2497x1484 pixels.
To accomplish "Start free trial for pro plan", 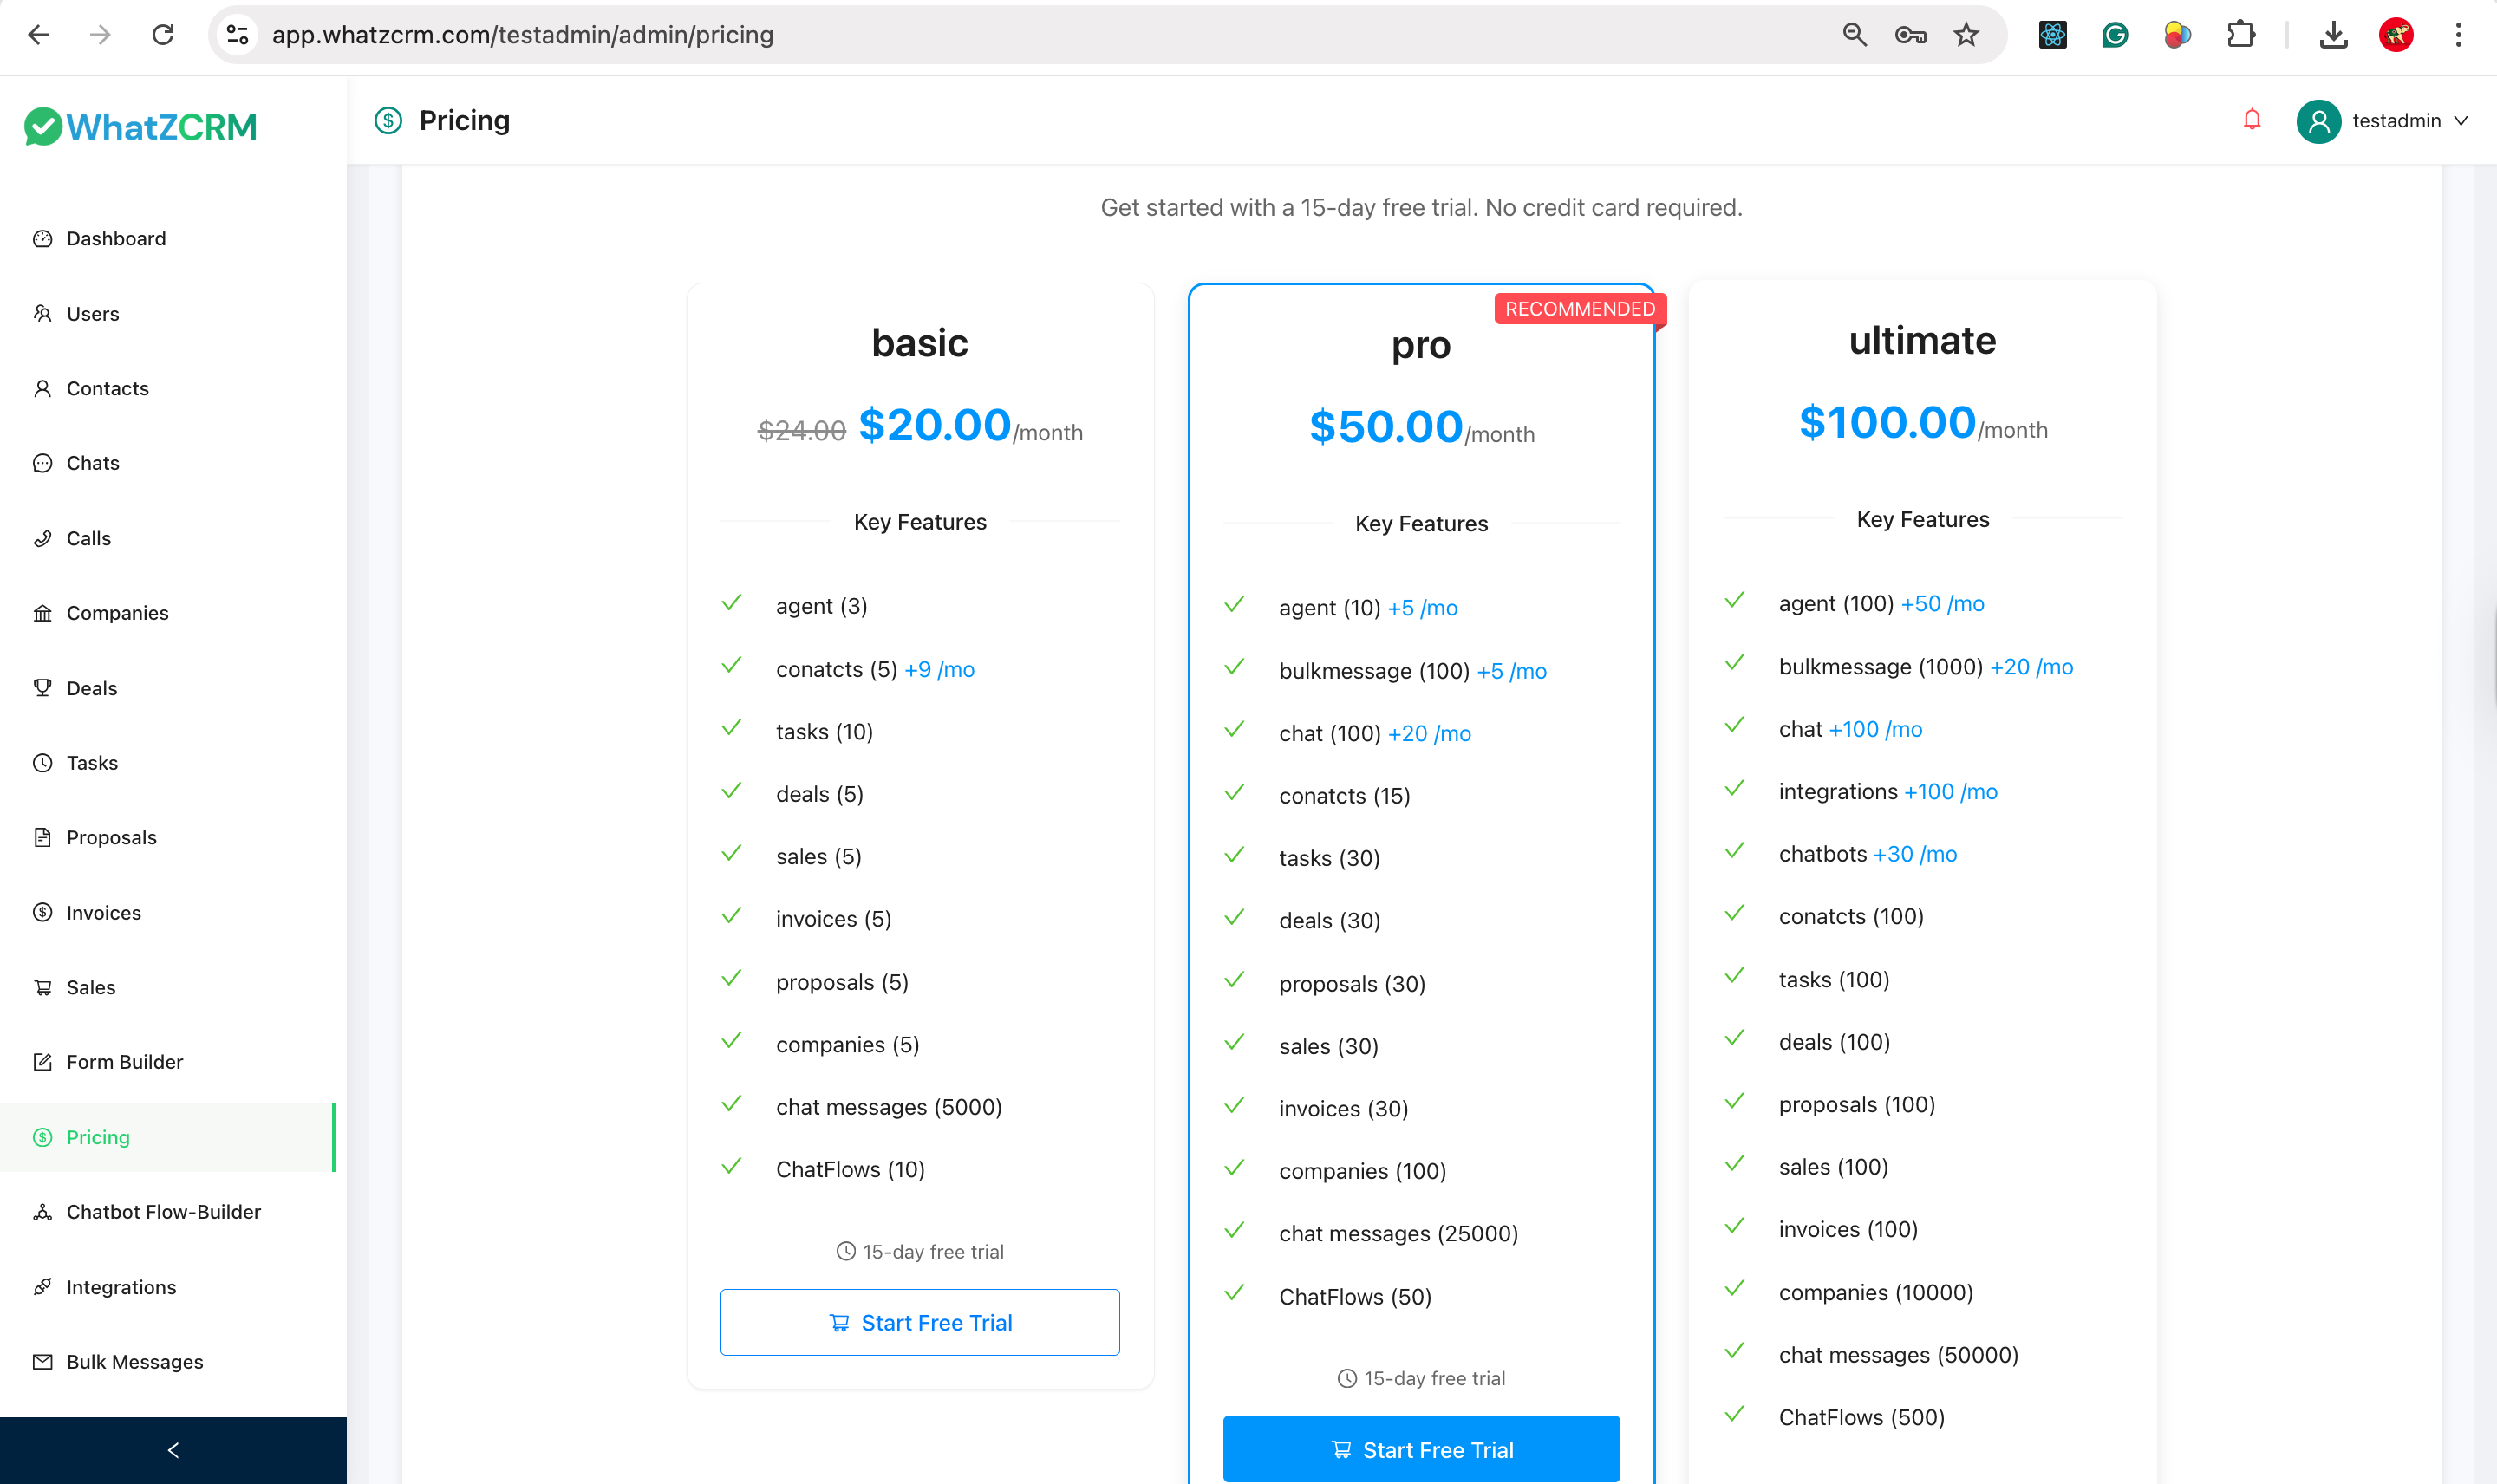I will tap(1420, 1448).
